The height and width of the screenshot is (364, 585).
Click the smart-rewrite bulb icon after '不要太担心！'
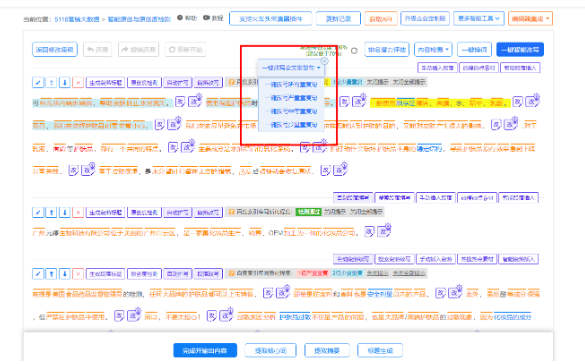pyautogui.click(x=226, y=314)
